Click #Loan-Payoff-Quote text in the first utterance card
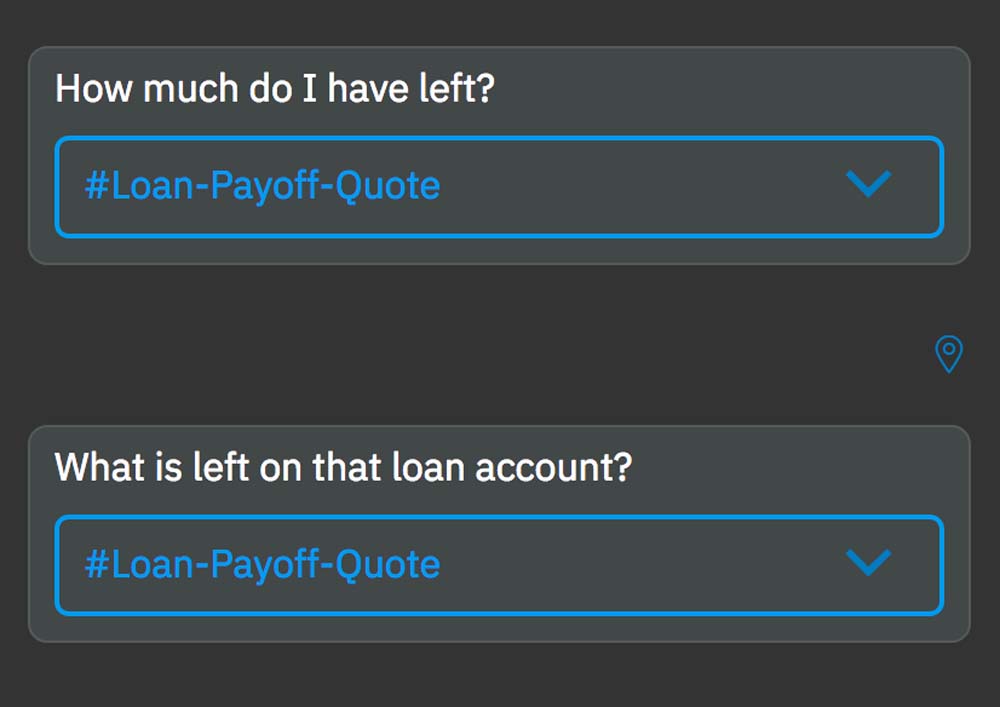Viewport: 1000px width, 707px height. point(262,186)
